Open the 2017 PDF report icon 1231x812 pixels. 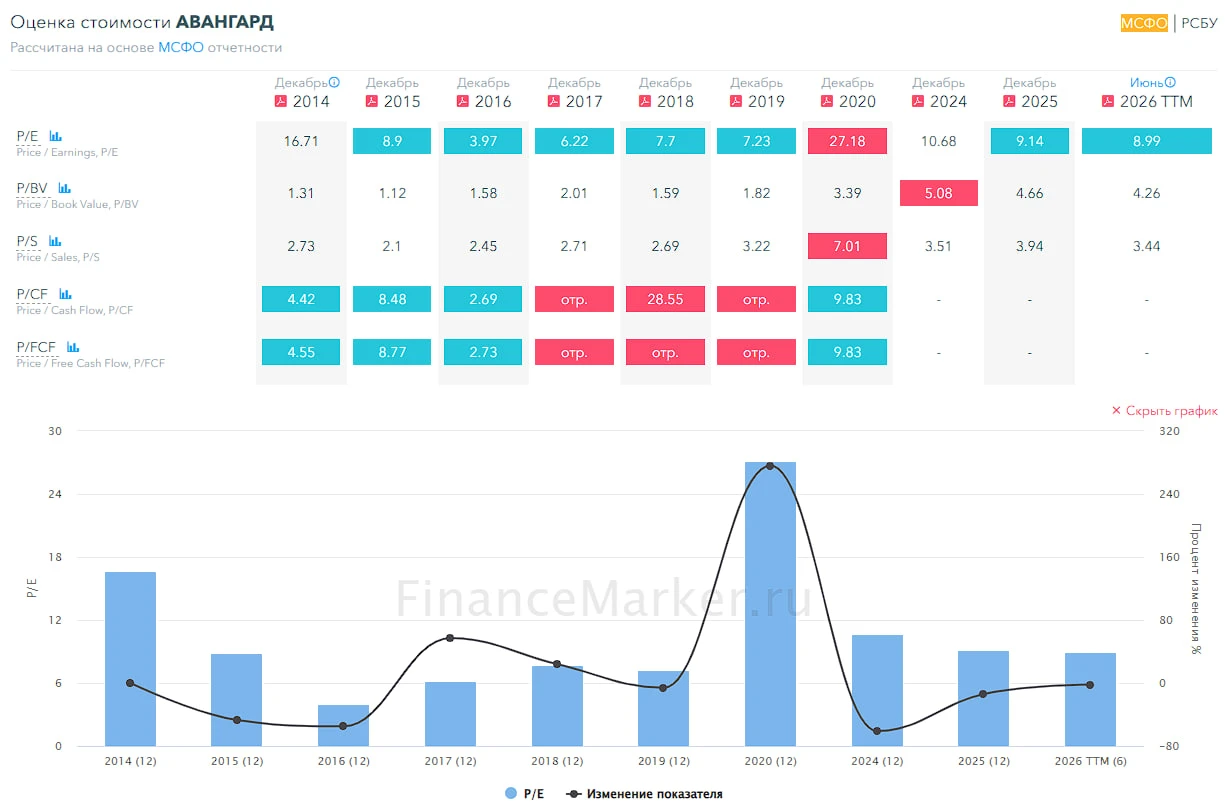[553, 101]
